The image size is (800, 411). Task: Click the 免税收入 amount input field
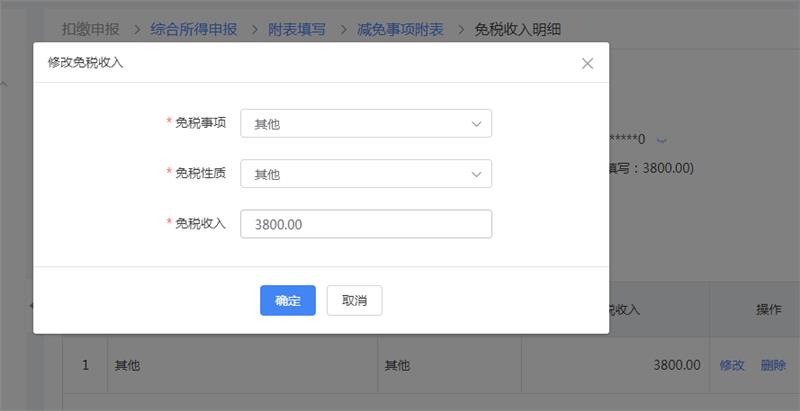pos(366,224)
